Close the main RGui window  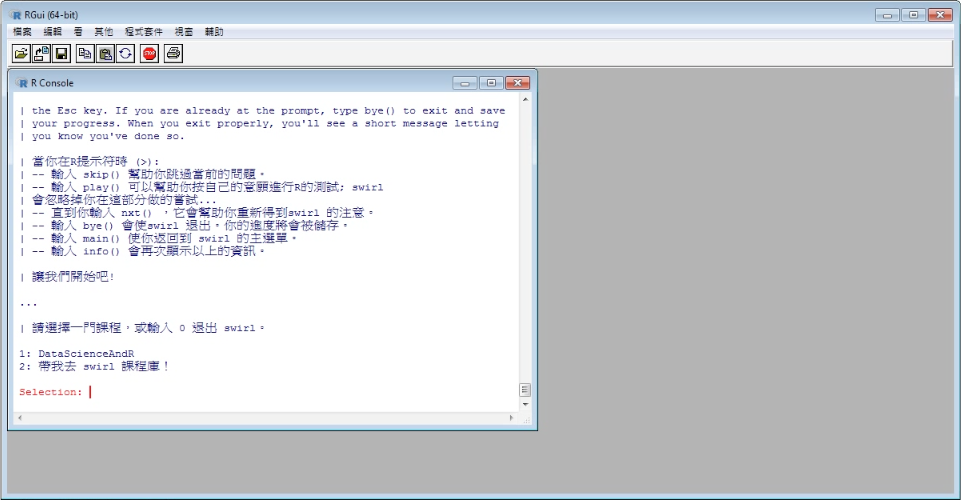(x=940, y=15)
